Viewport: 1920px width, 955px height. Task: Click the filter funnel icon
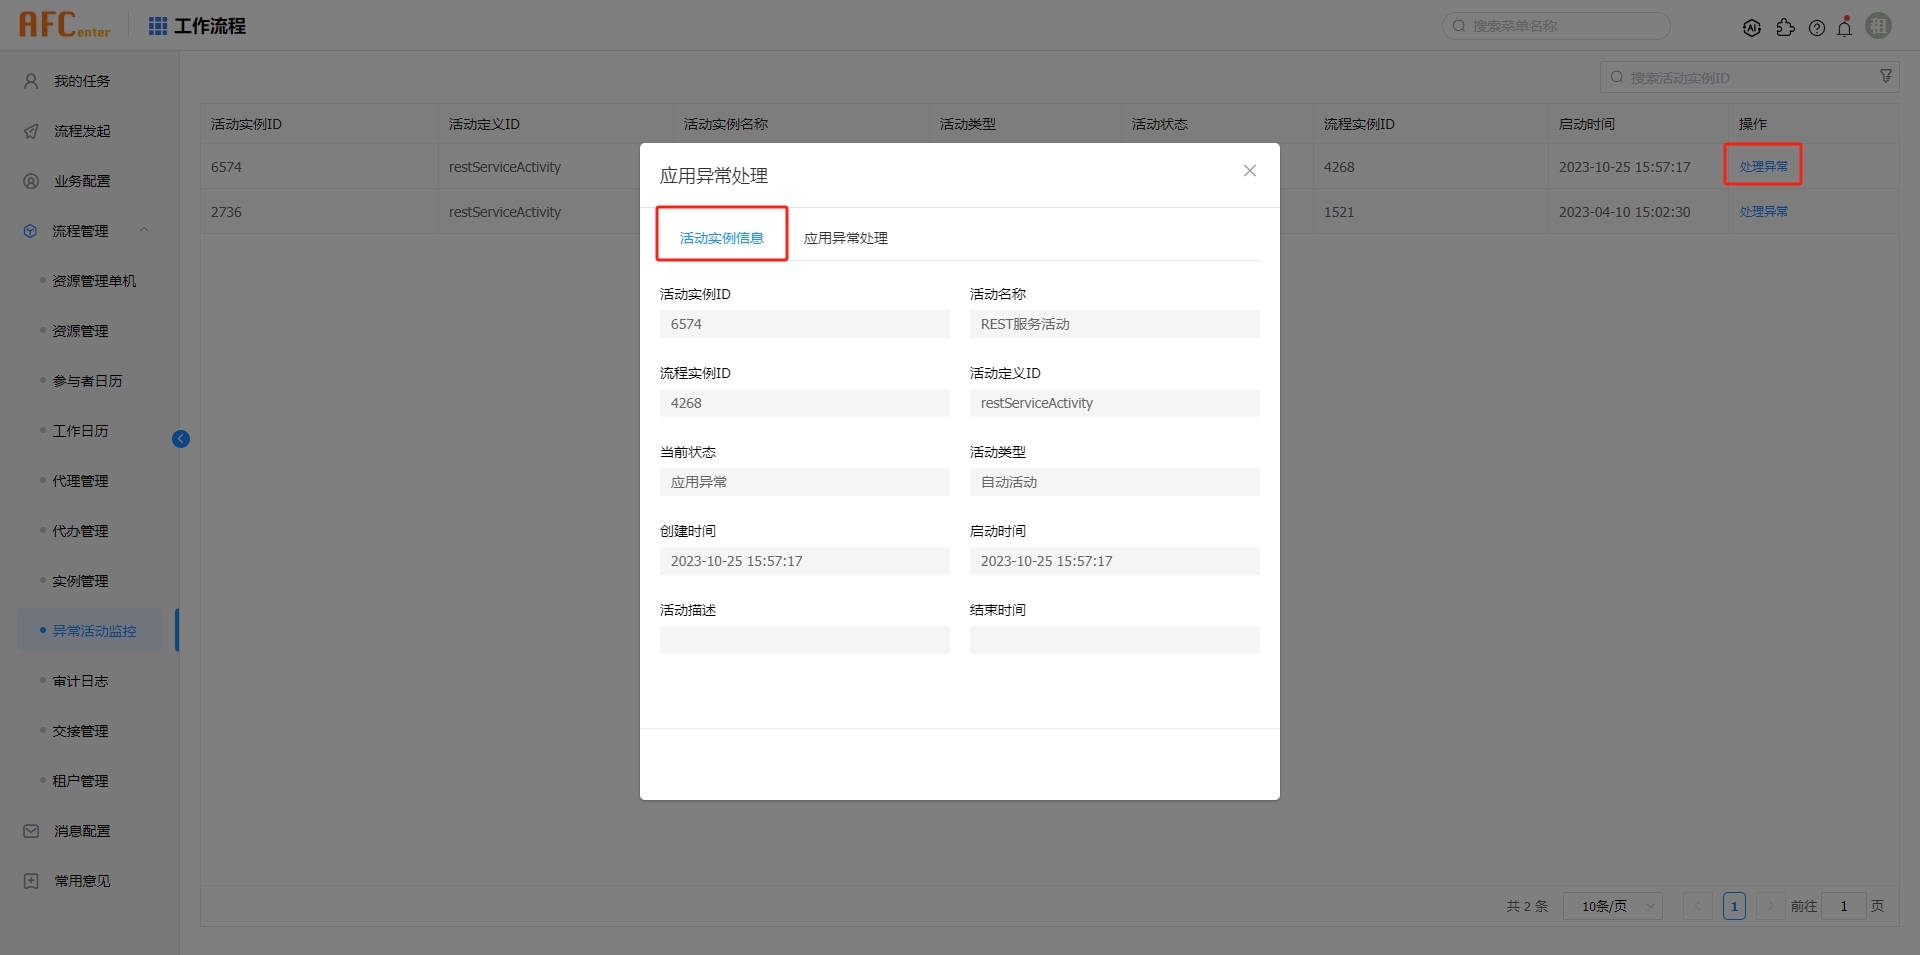coord(1885,77)
